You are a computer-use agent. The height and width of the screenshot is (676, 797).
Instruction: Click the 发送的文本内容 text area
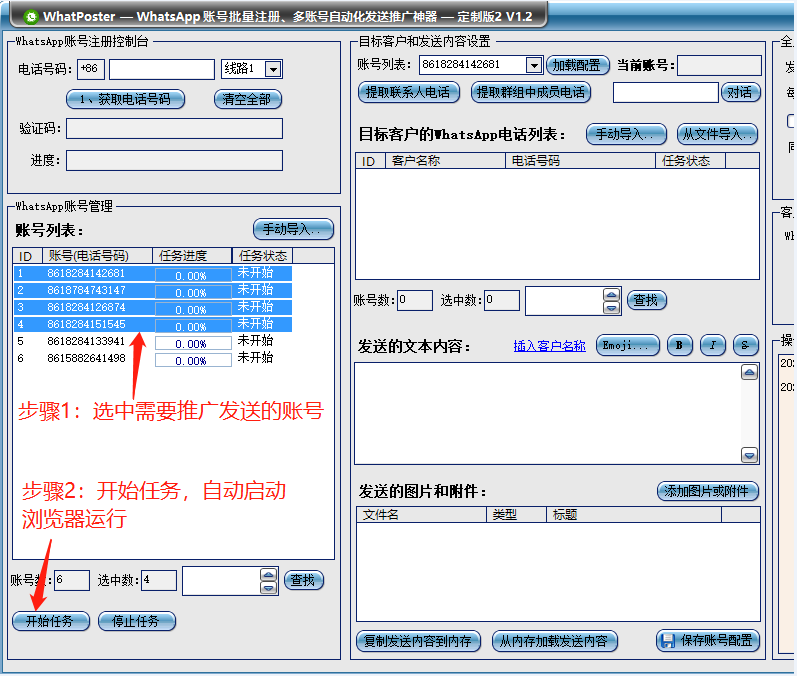coord(547,413)
